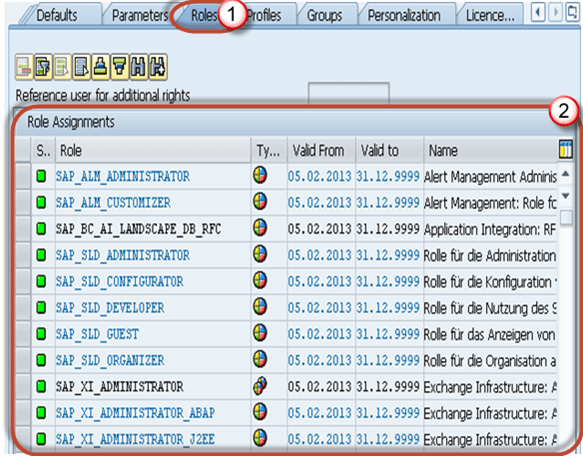This screenshot has height=456, width=583.
Task: Select the SAP_SLD_DEVELOPER row via its row selector
Action: (23, 308)
